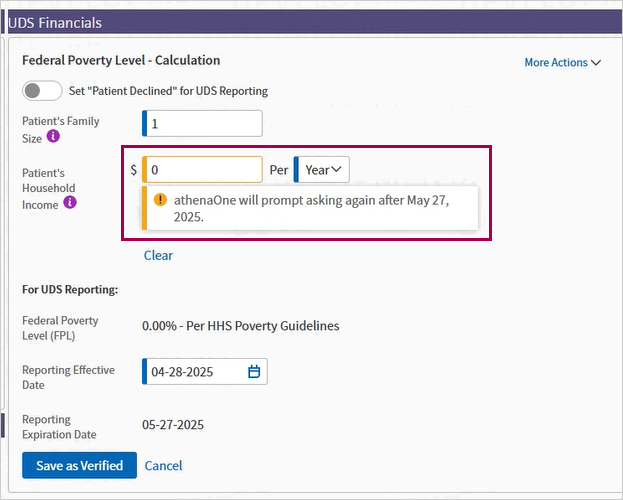Expand the Per Year income period dropdown
Image resolution: width=623 pixels, height=500 pixels.
coord(322,170)
